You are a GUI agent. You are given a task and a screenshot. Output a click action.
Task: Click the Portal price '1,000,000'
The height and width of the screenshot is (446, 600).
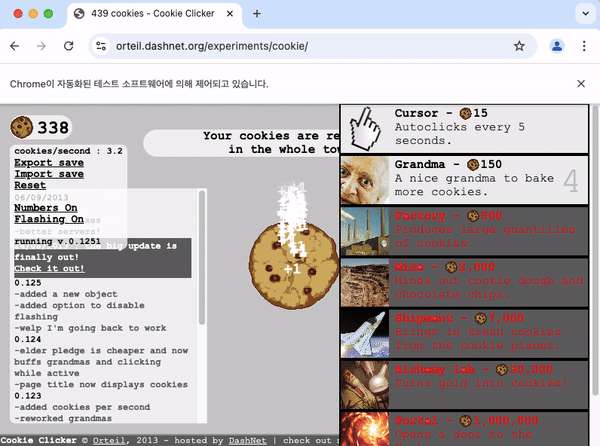pos(505,421)
